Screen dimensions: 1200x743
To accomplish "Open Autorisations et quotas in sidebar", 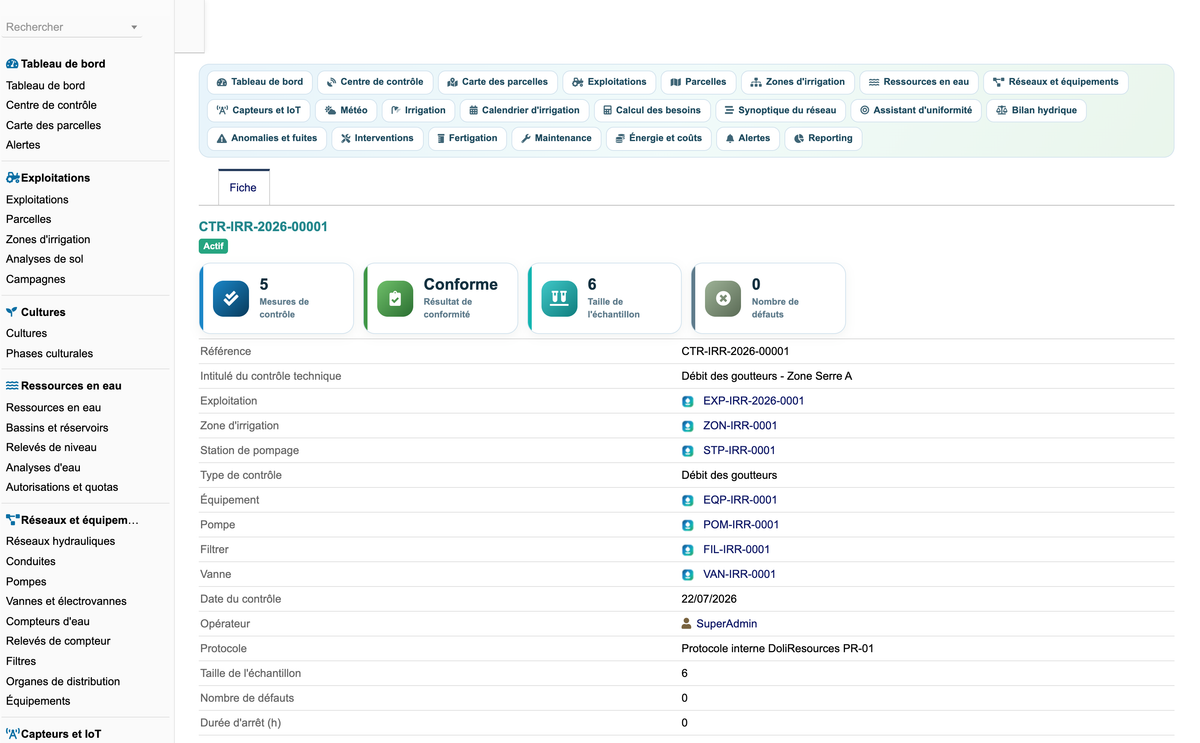I will 62,487.
